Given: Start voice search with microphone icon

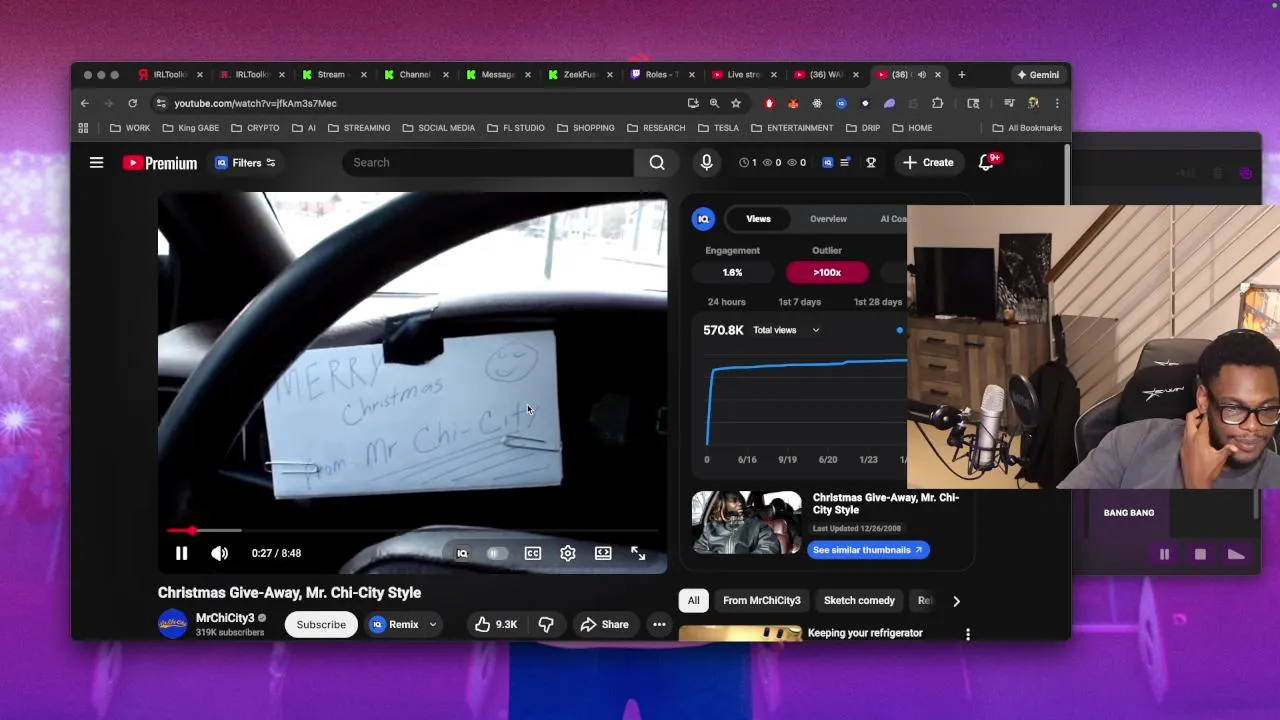Looking at the screenshot, I should (x=707, y=162).
